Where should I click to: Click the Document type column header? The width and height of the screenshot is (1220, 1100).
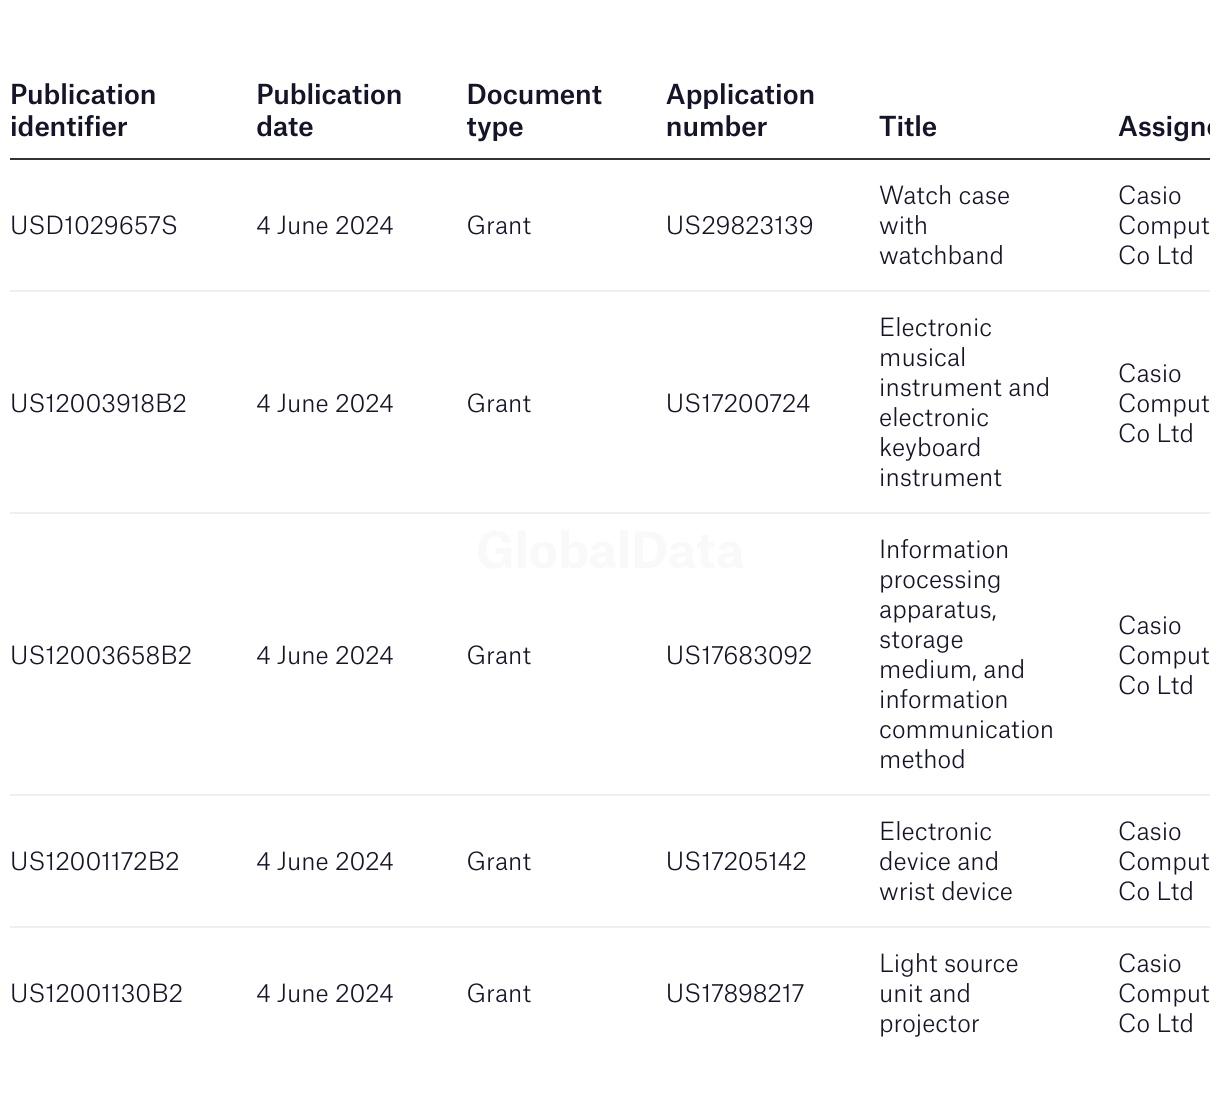(534, 111)
